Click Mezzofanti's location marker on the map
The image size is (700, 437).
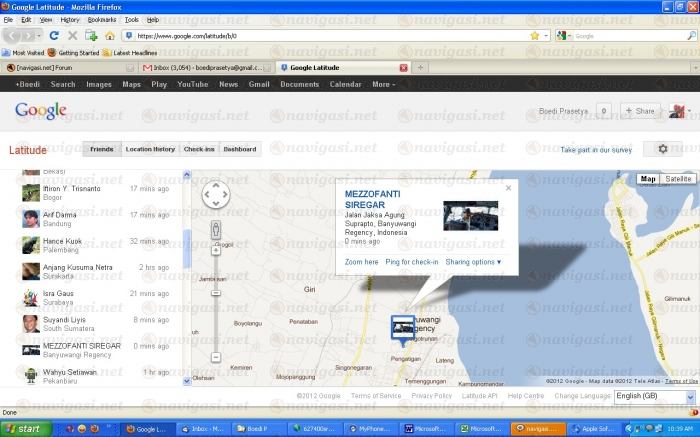(x=401, y=325)
